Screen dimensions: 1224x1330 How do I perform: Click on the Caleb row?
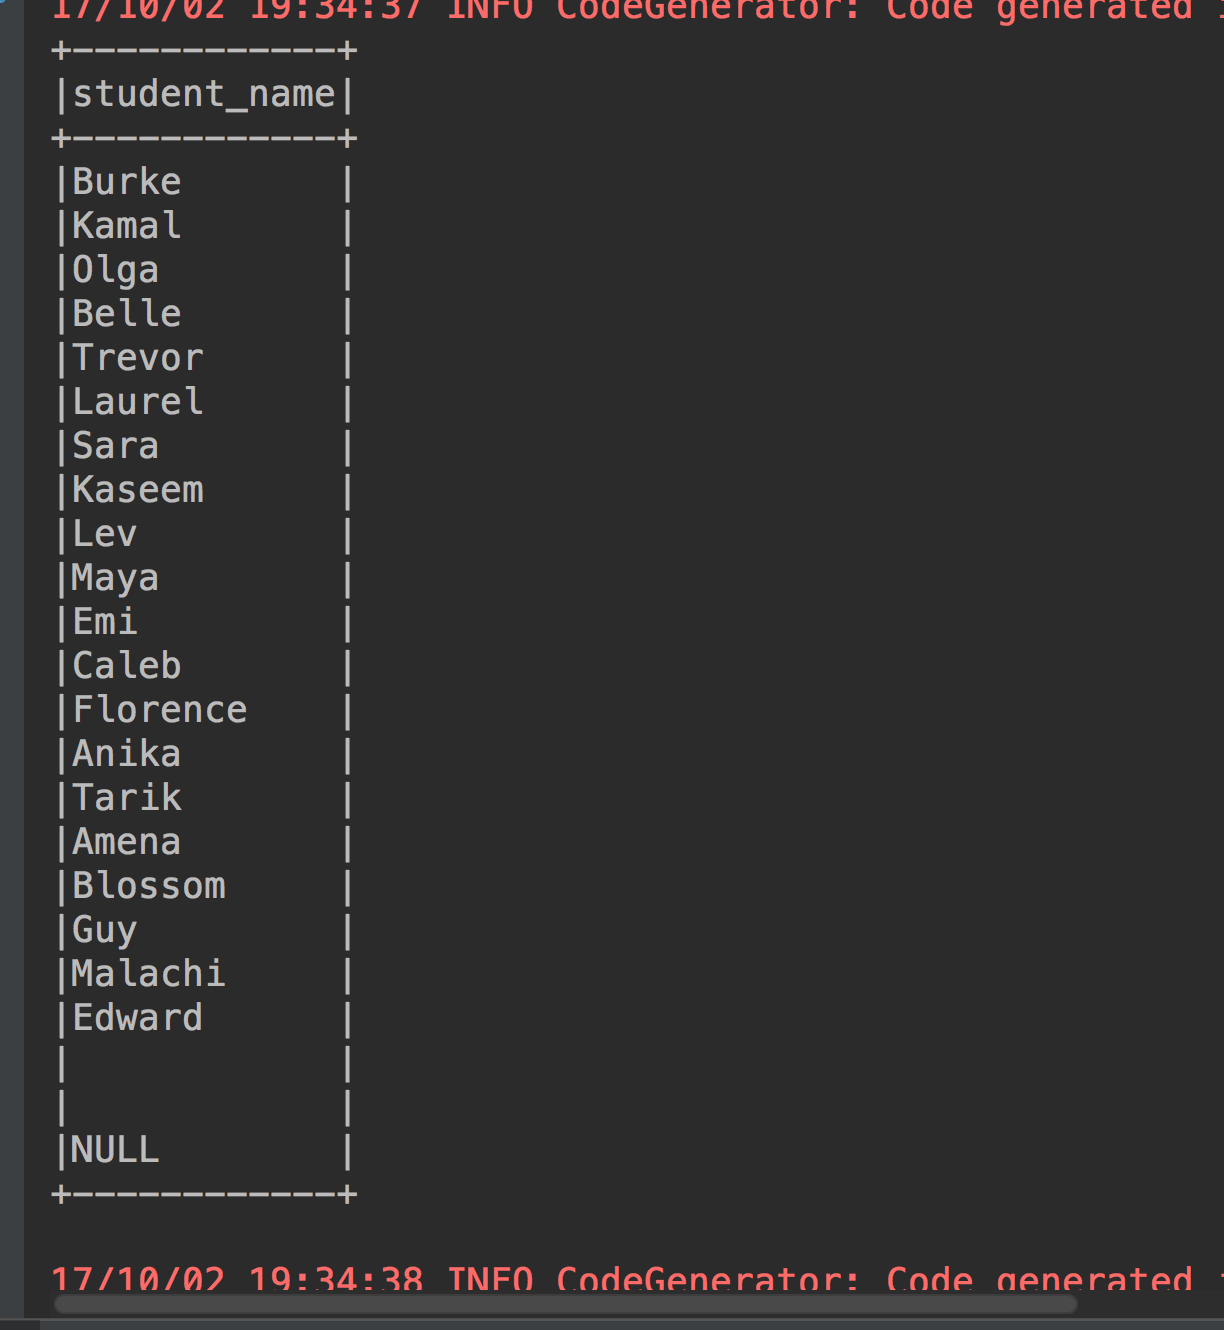(127, 666)
